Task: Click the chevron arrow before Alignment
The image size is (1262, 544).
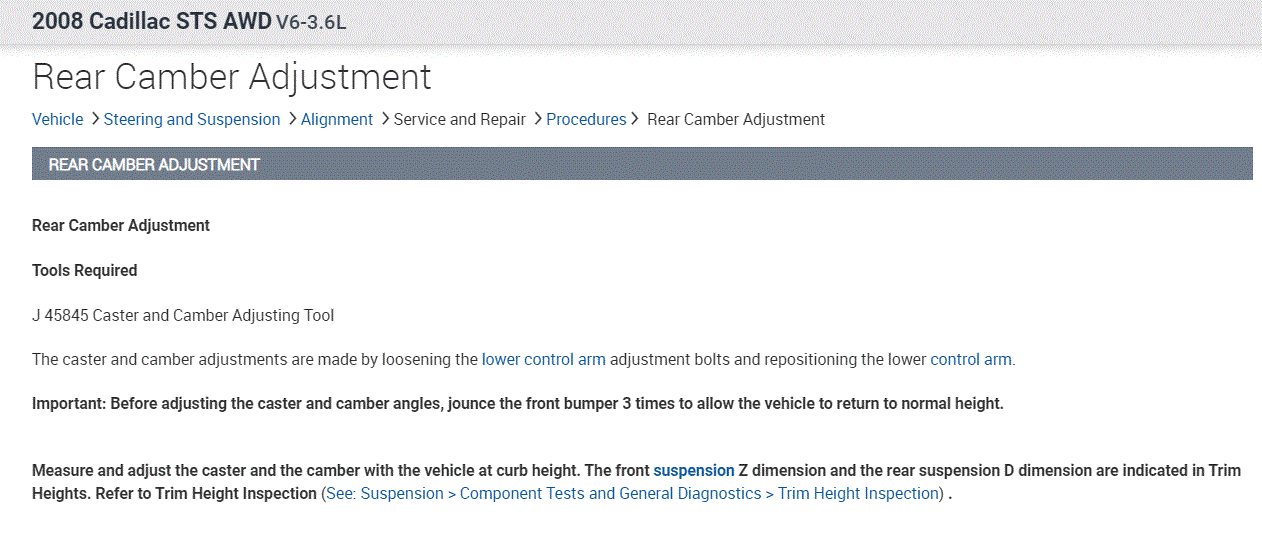Action: [x=291, y=119]
